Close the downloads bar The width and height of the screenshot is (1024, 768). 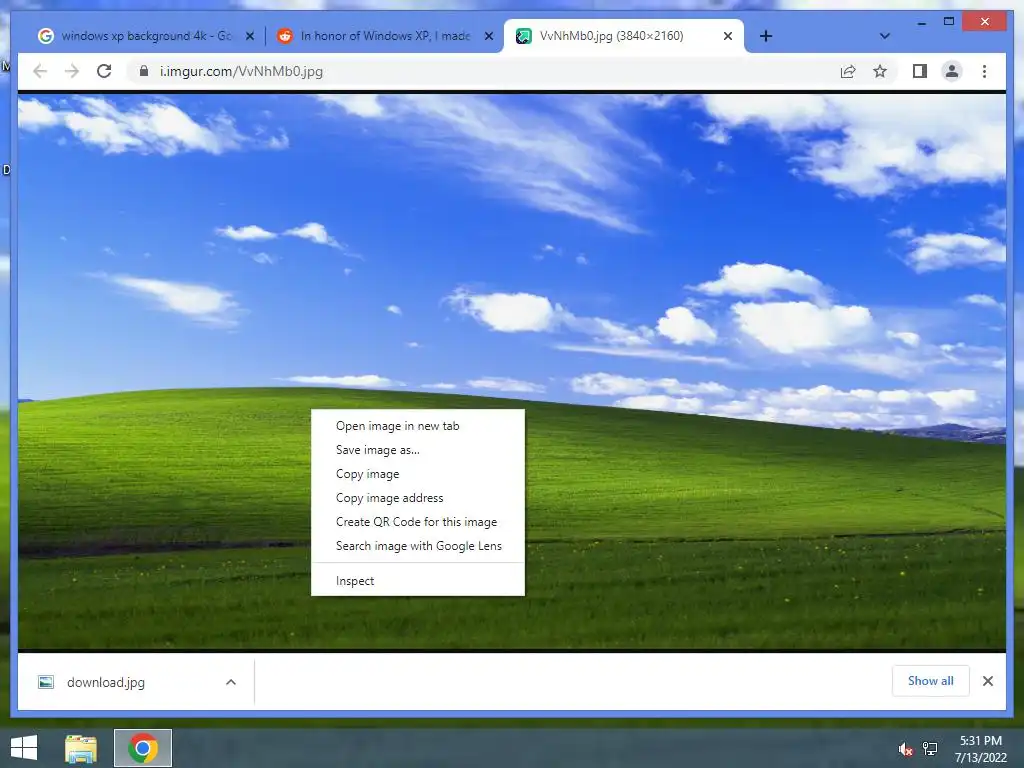coord(987,681)
